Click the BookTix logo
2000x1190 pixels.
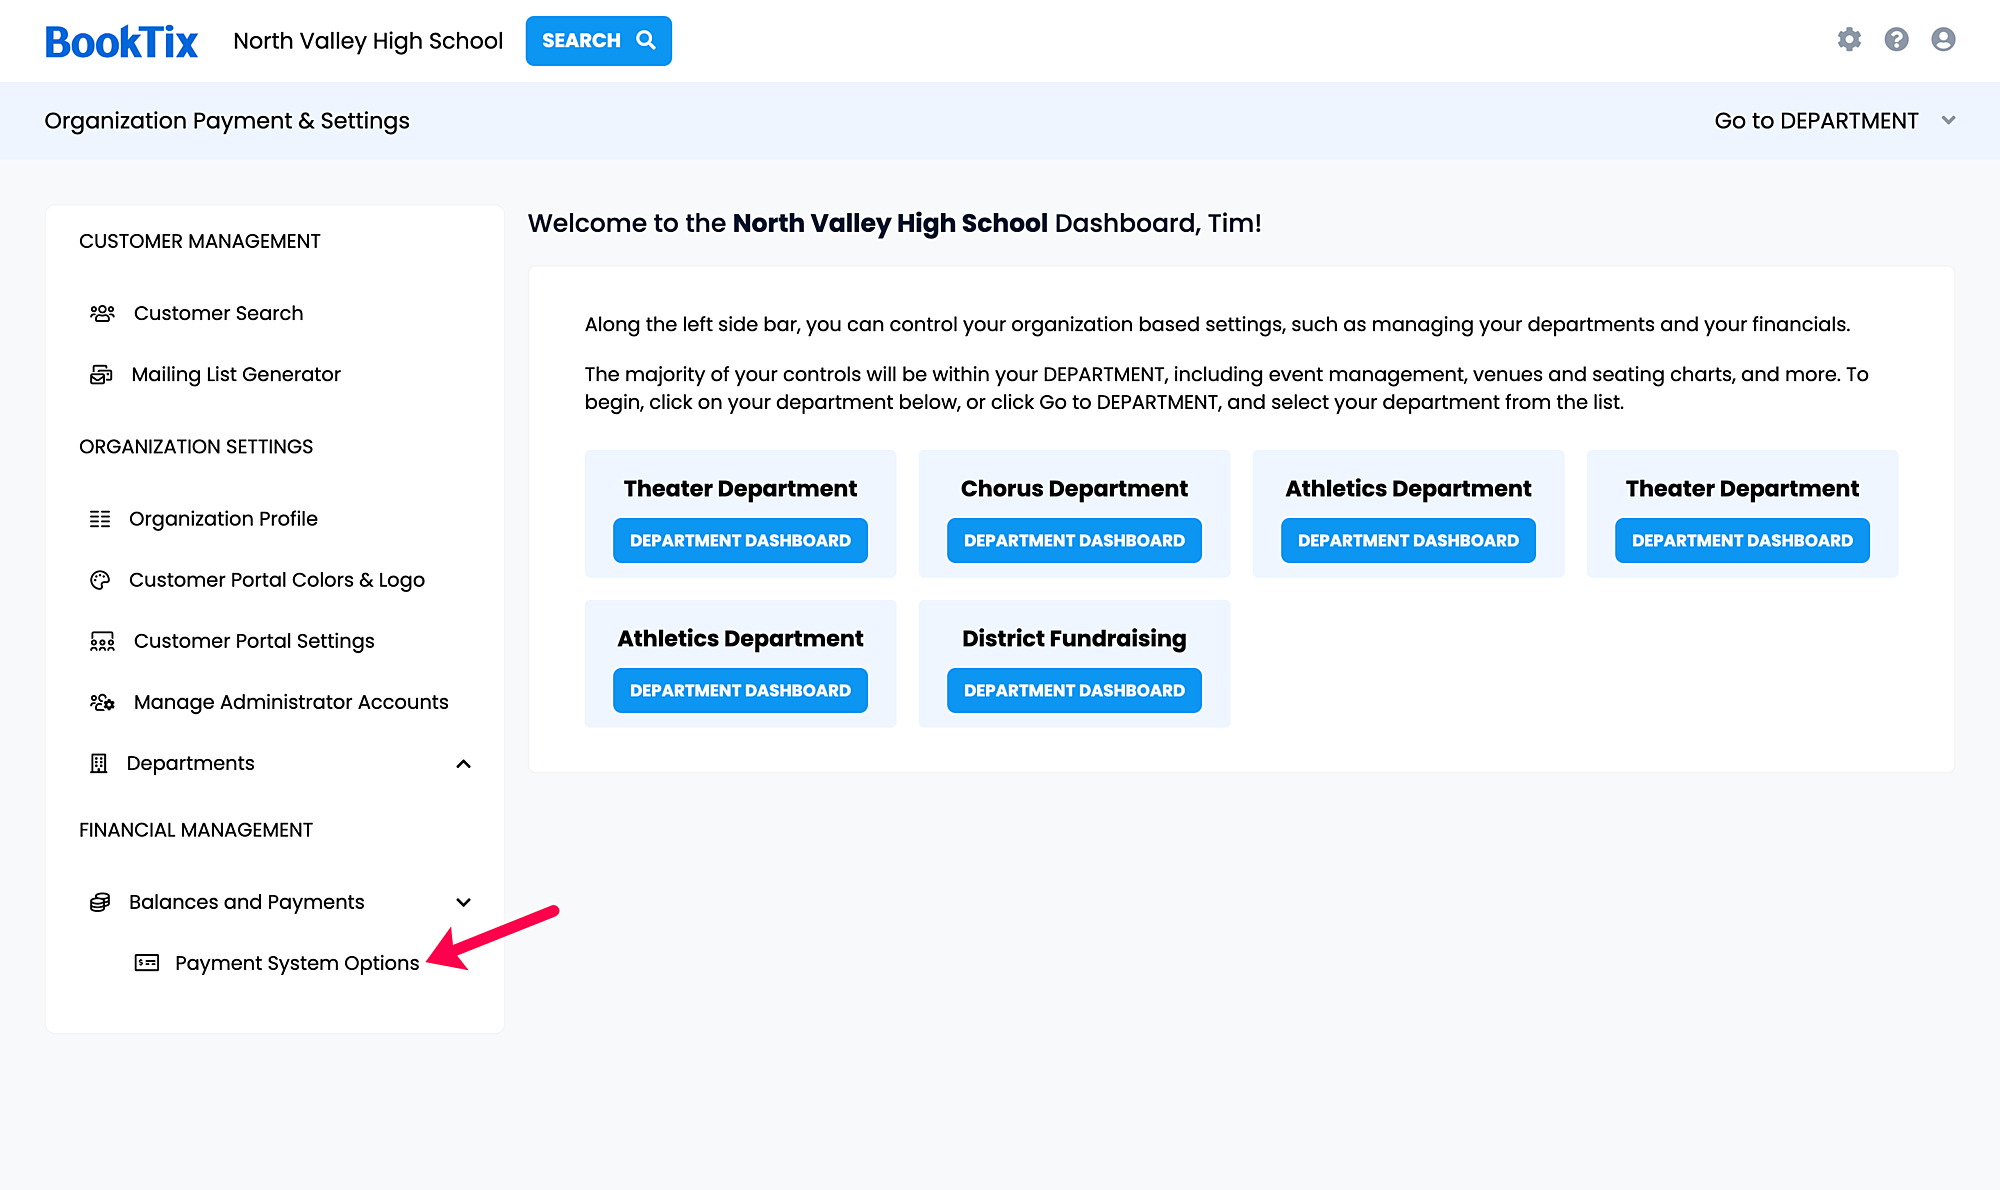tap(121, 41)
